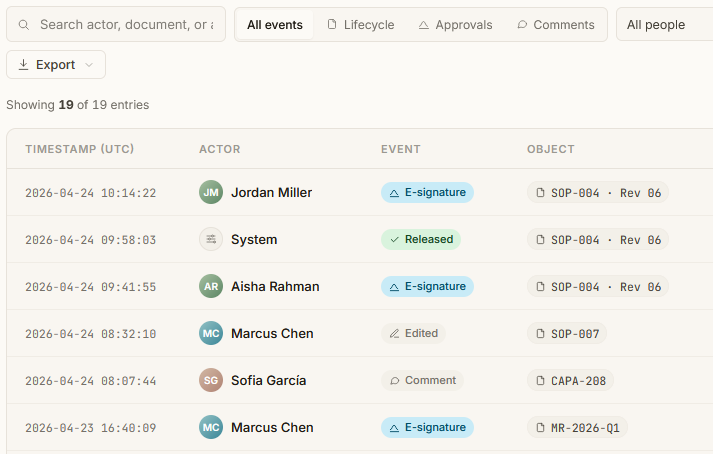Switch to the Comments tab
Viewport: 713px width, 454px height.
pos(556,25)
